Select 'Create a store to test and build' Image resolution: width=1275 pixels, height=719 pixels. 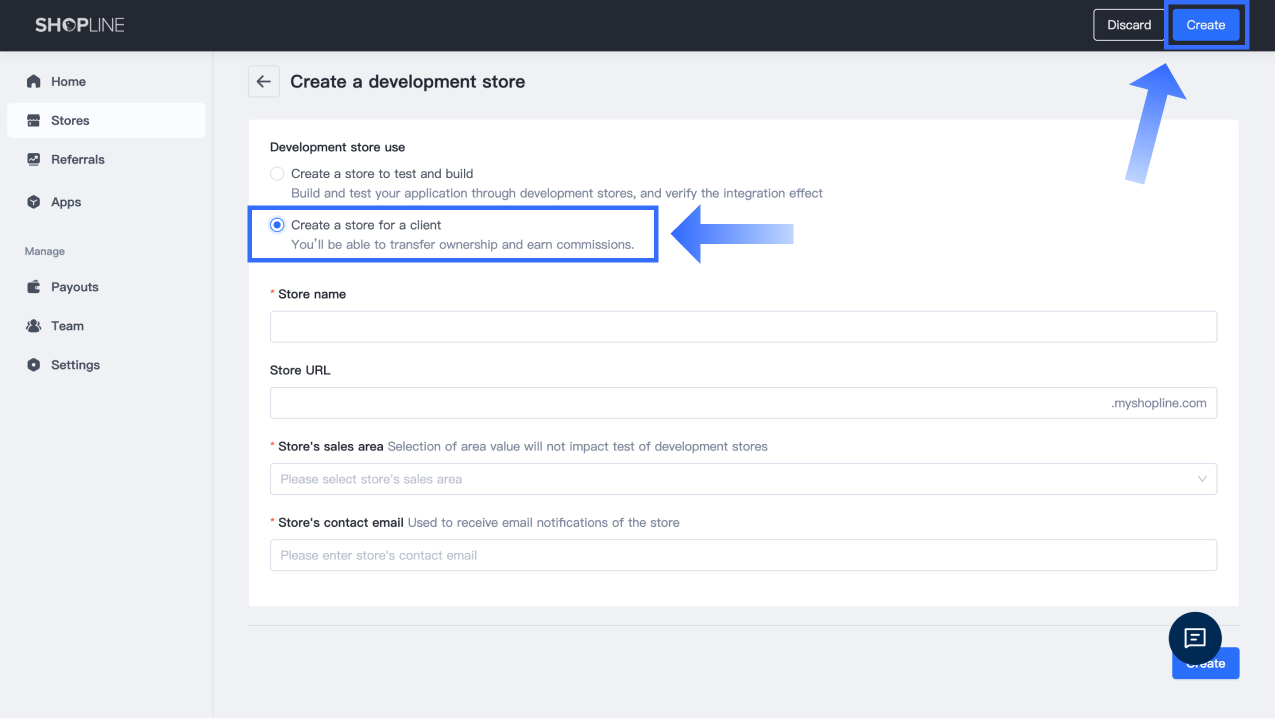277,173
